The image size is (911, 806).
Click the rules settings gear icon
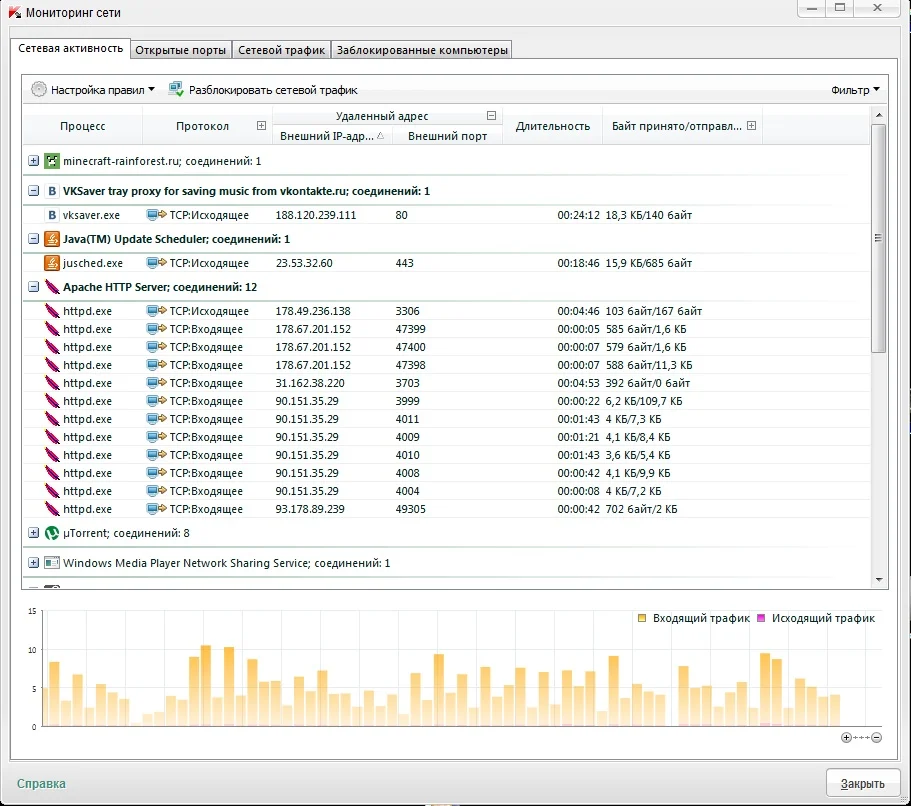39,89
